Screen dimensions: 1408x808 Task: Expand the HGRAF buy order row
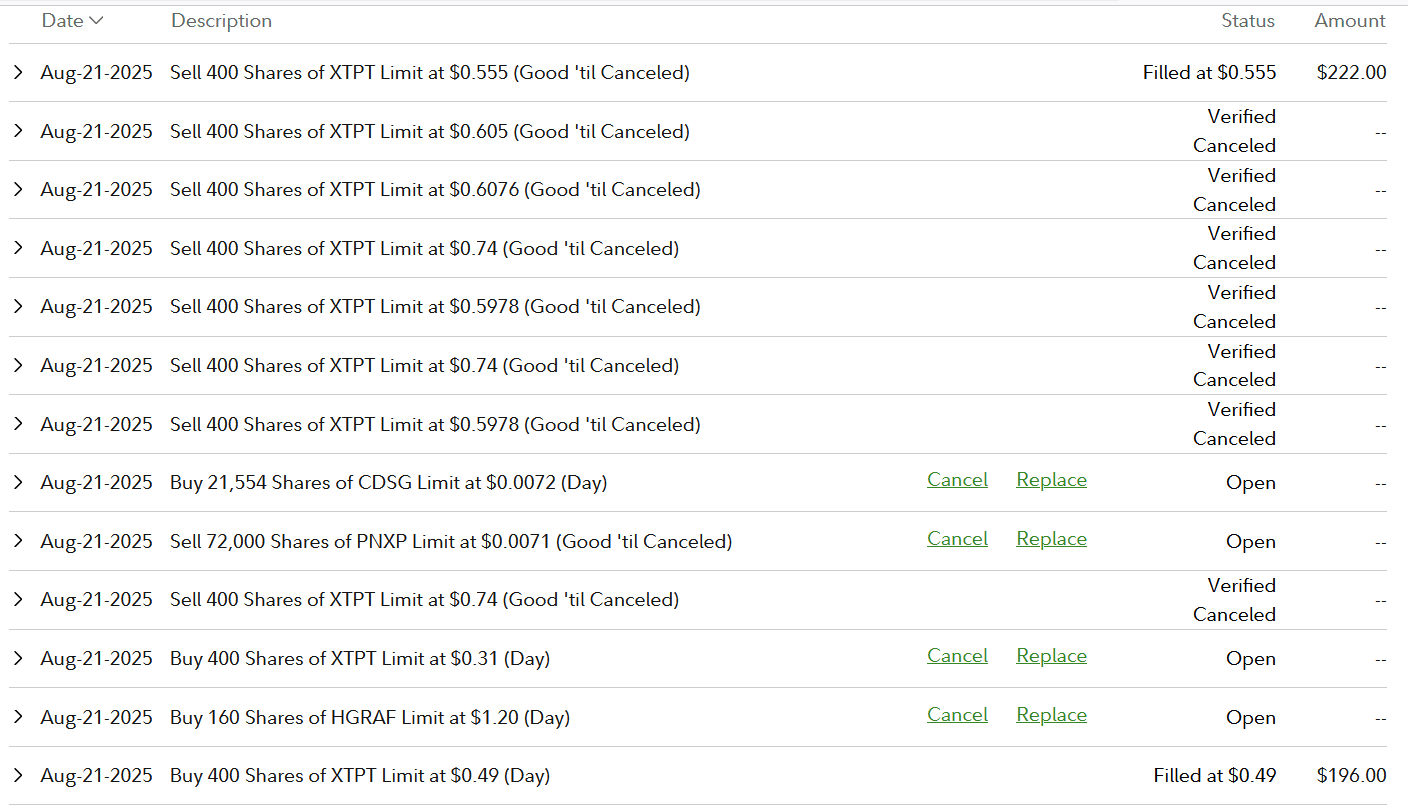tap(18, 717)
